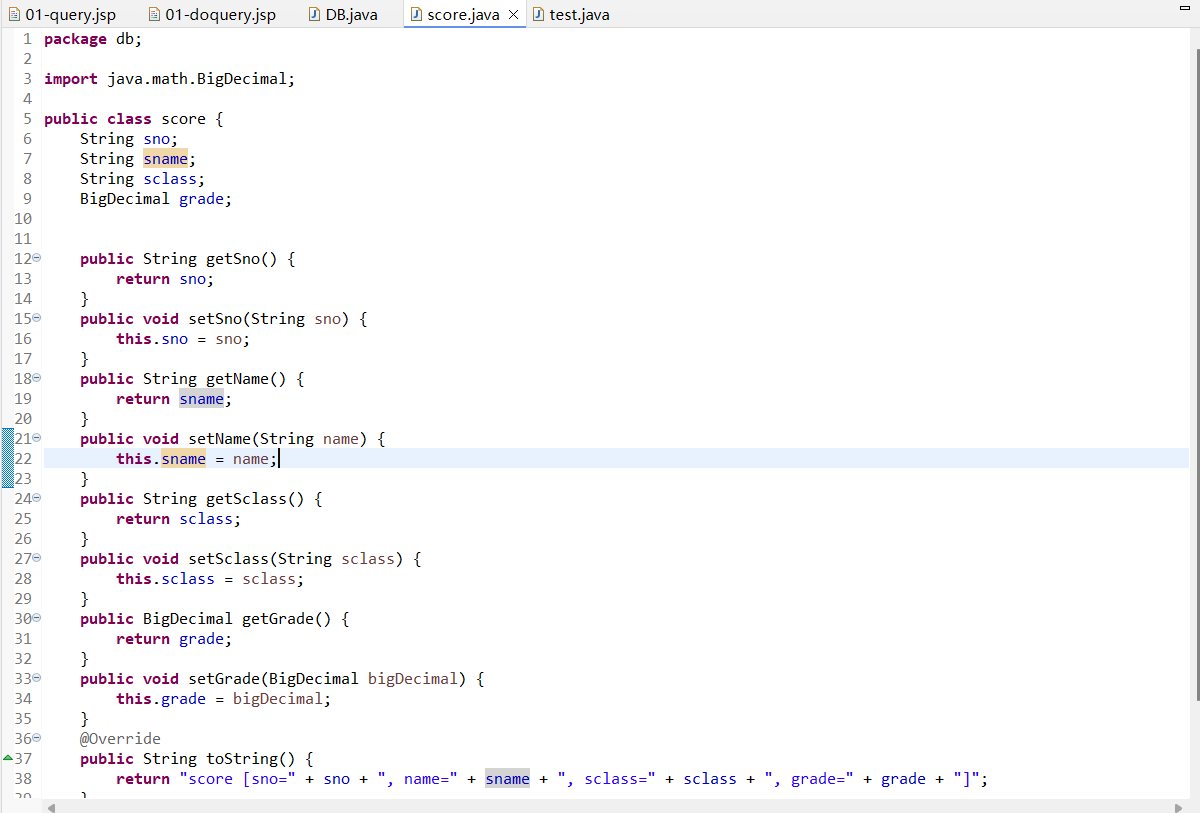Screen dimensions: 1200x813
Task: Collapse the getSno method fold marker
Action: point(36,258)
